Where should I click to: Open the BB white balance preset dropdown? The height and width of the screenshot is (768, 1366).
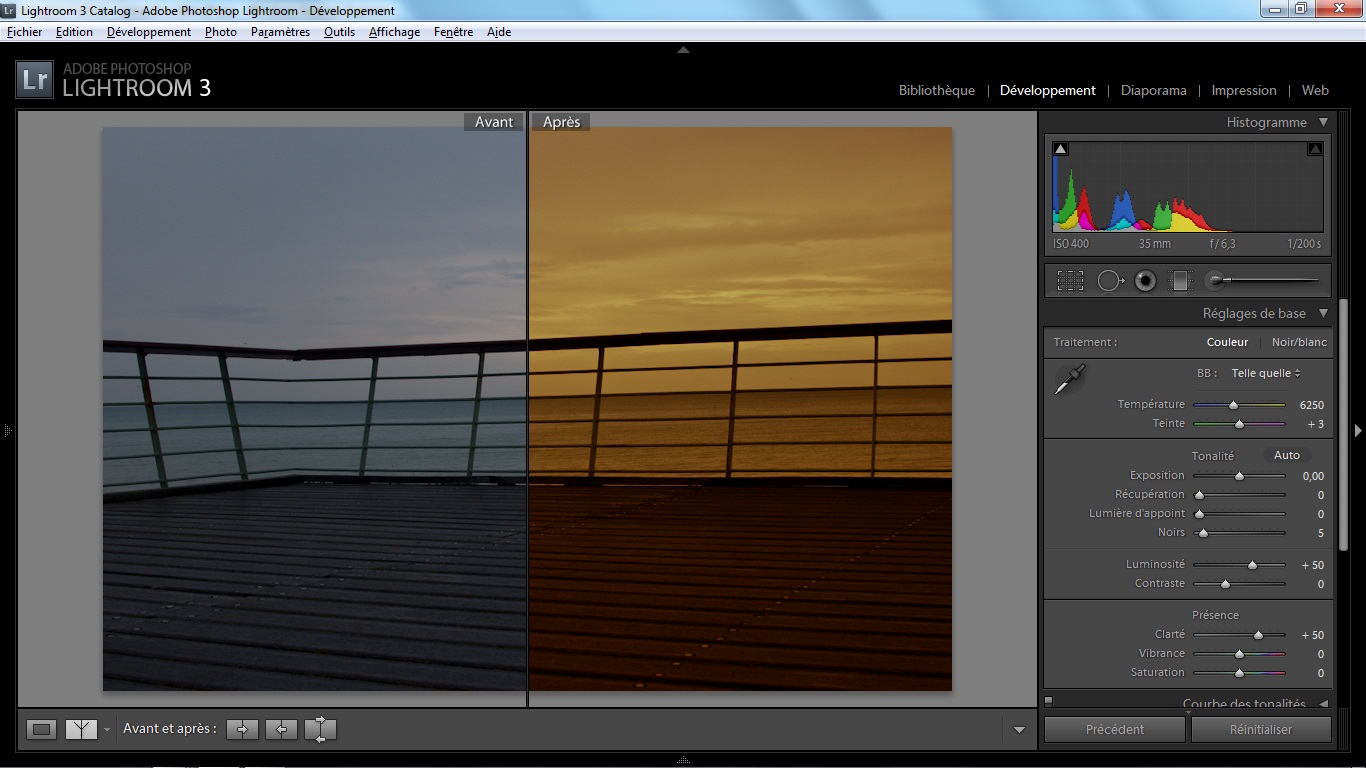click(x=1266, y=373)
